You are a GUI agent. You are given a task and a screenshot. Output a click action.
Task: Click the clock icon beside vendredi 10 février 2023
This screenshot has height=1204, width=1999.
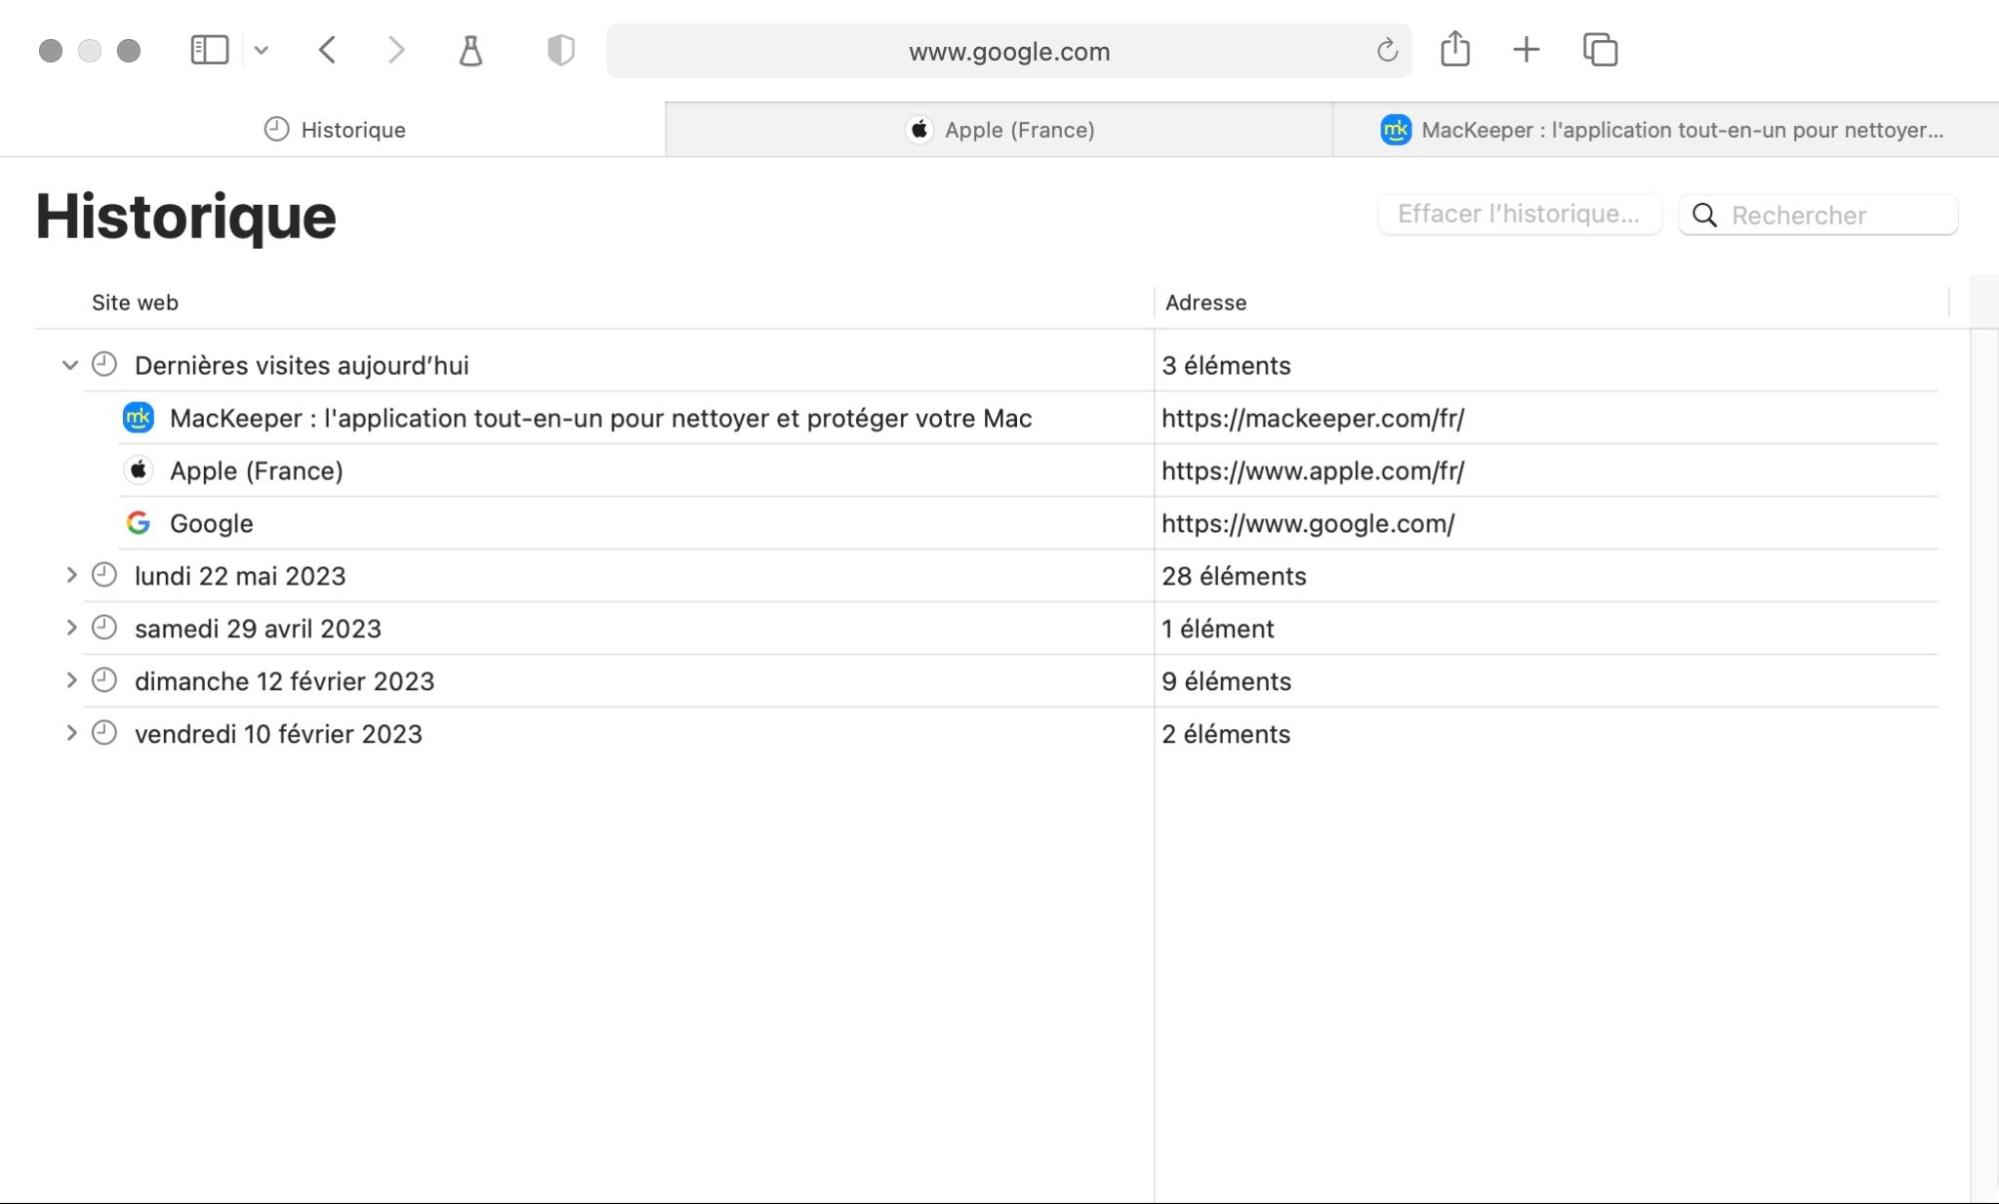click(x=104, y=733)
